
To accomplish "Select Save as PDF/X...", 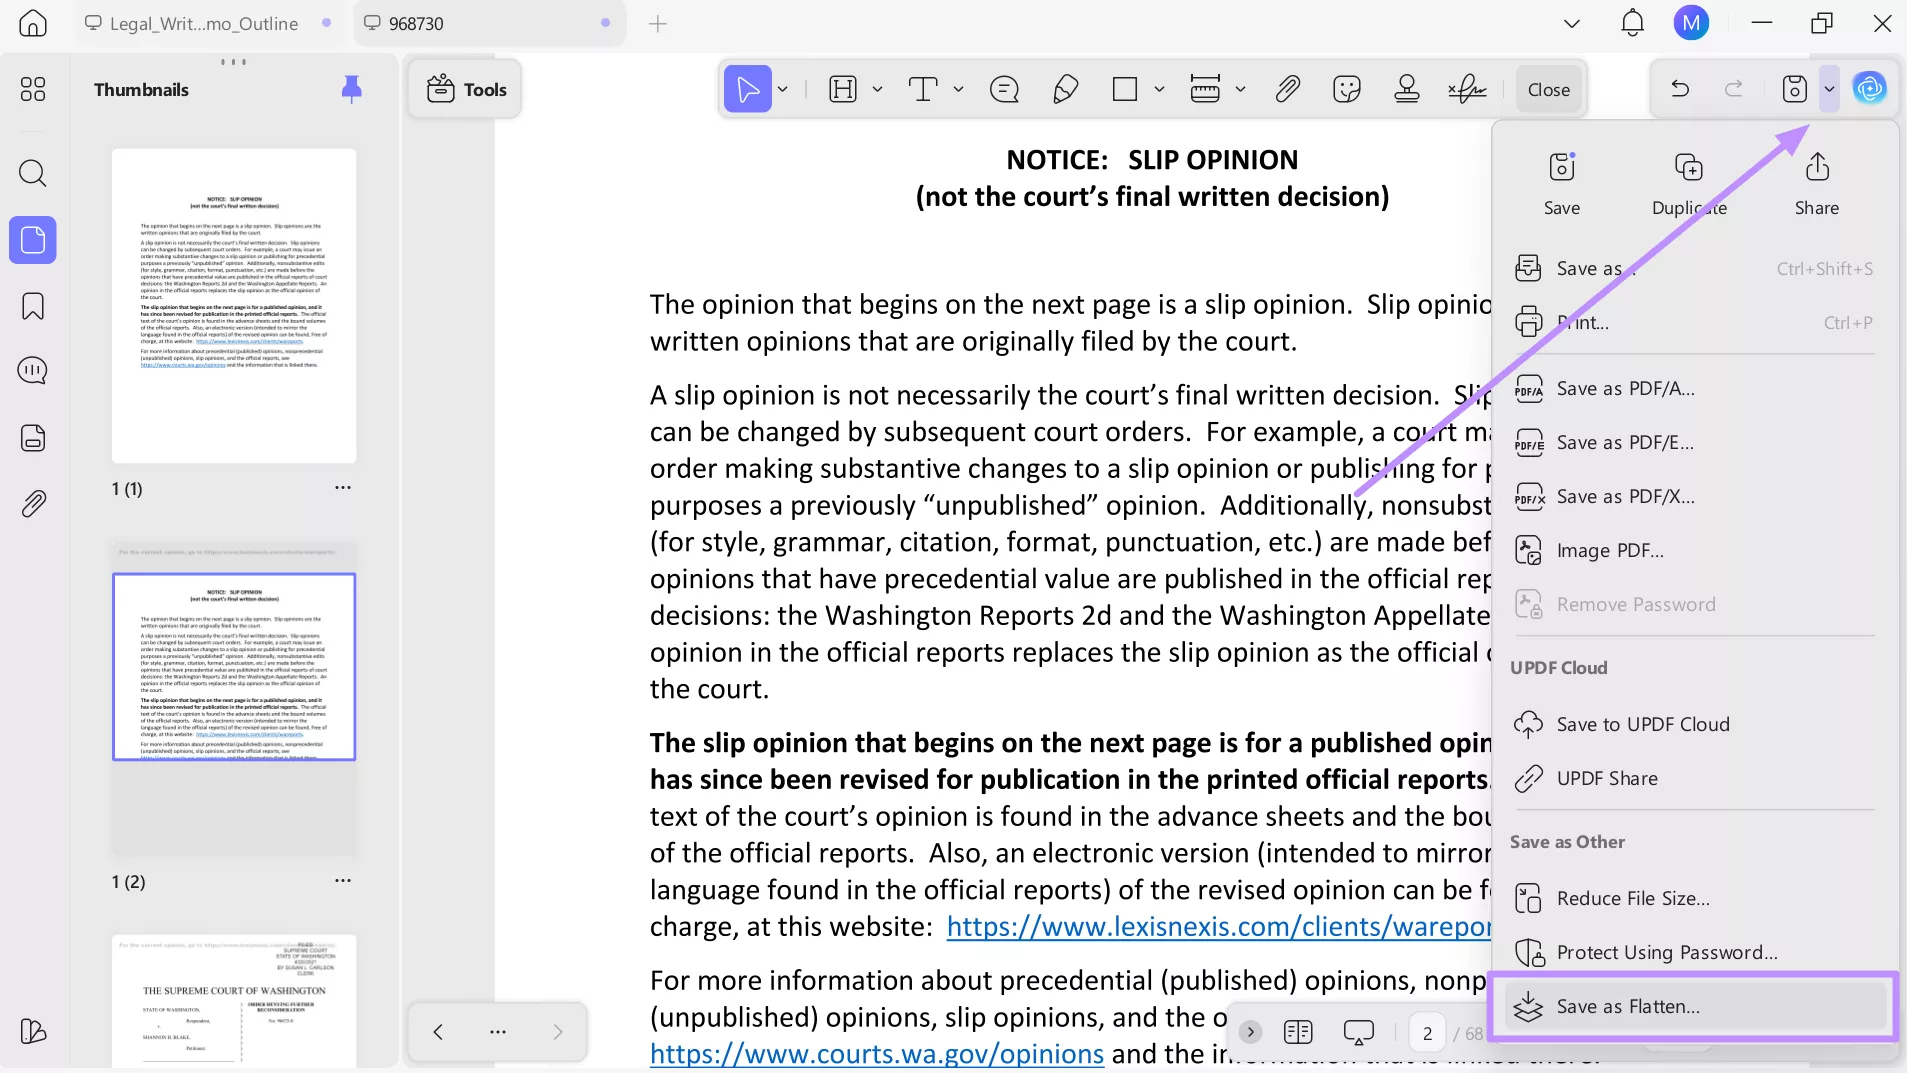I will [1694, 496].
